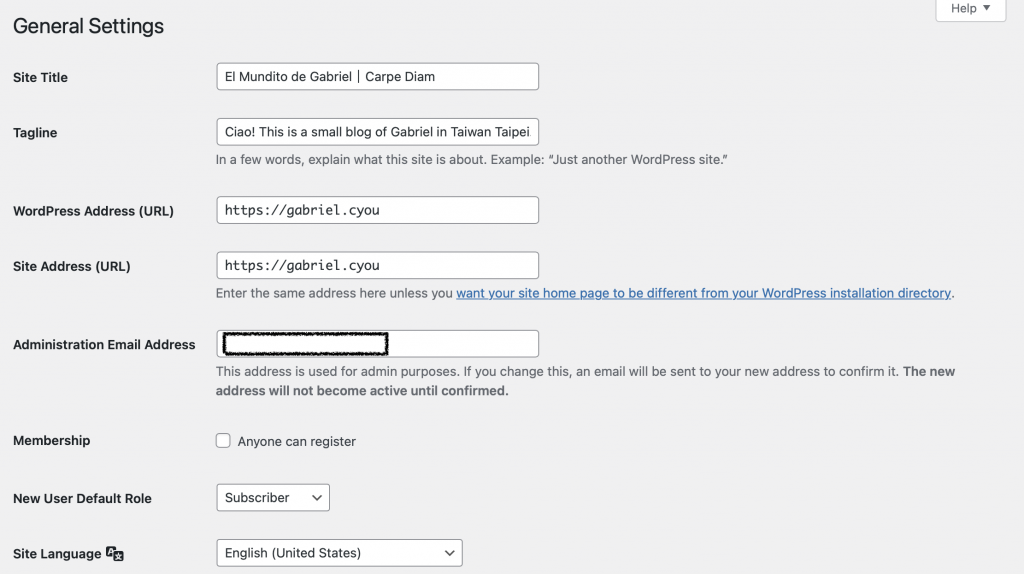Expand the English (United States) language dropdown

click(339, 553)
